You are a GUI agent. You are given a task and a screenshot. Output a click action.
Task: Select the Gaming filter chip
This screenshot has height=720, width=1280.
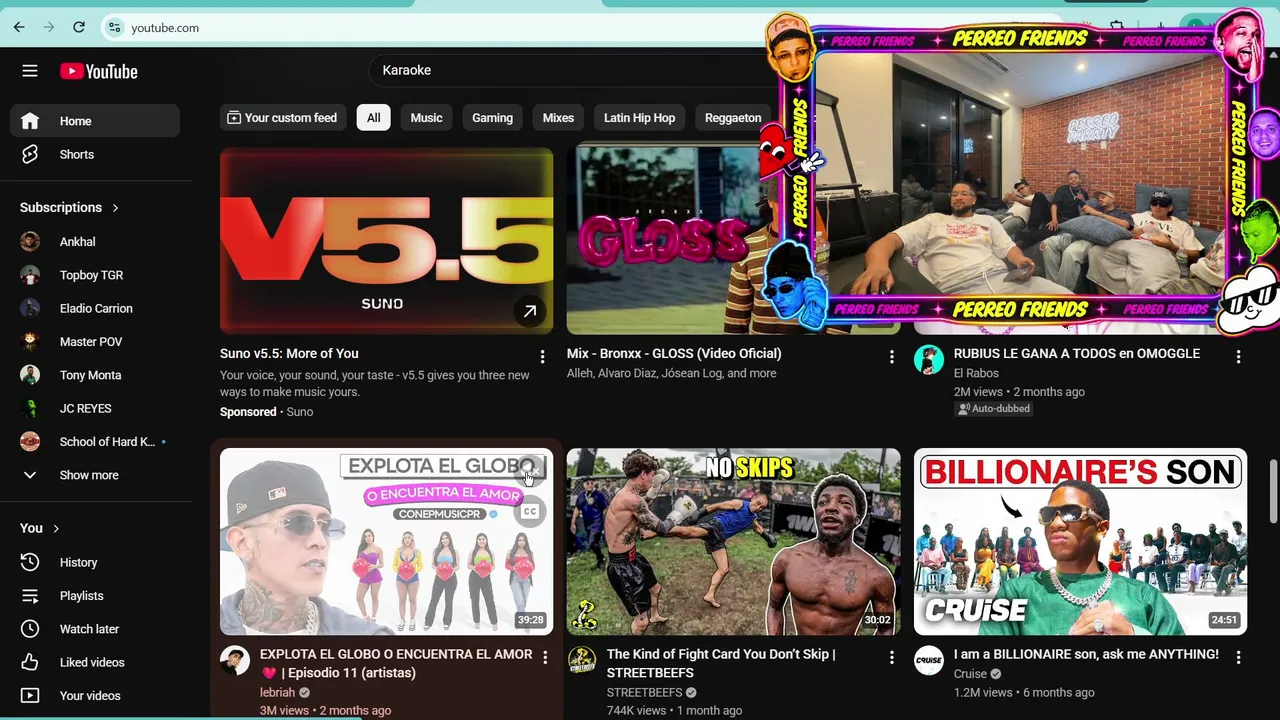click(x=492, y=118)
